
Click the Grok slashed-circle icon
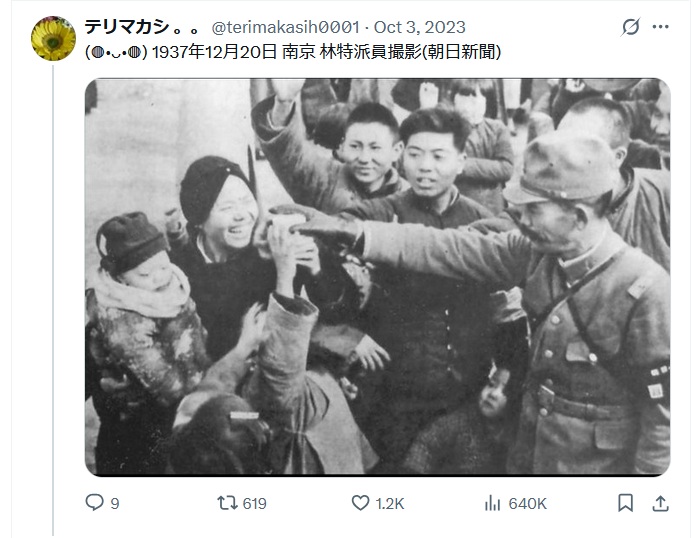tap(631, 27)
